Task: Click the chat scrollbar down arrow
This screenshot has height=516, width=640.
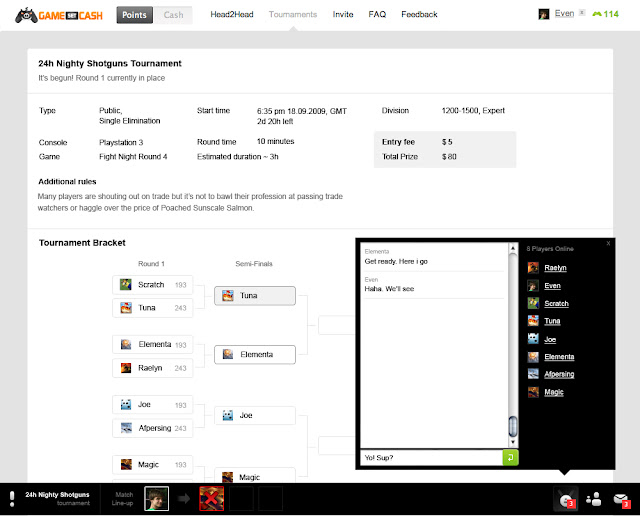Action: (x=513, y=442)
